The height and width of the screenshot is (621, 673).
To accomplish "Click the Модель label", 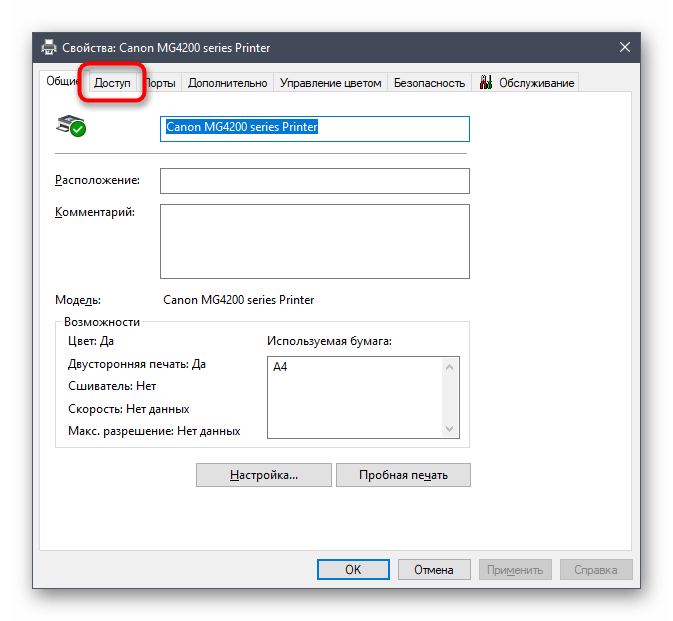I will click(x=78, y=300).
